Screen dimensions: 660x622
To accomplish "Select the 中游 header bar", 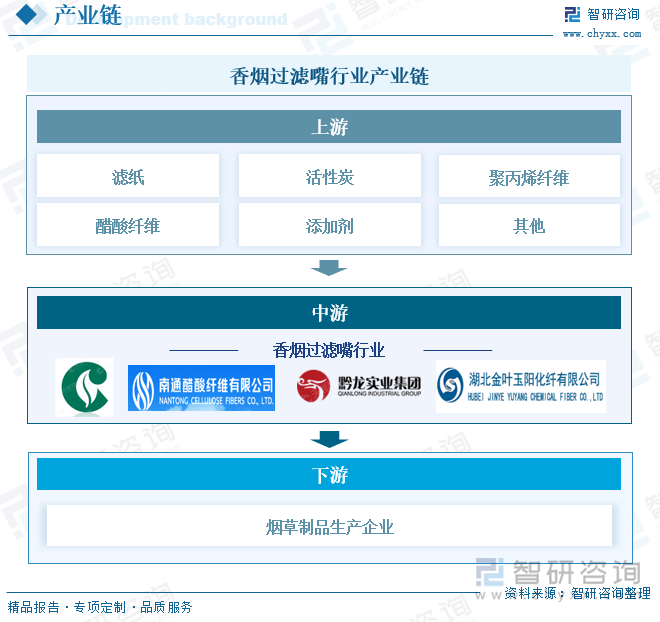I will pyautogui.click(x=329, y=313).
